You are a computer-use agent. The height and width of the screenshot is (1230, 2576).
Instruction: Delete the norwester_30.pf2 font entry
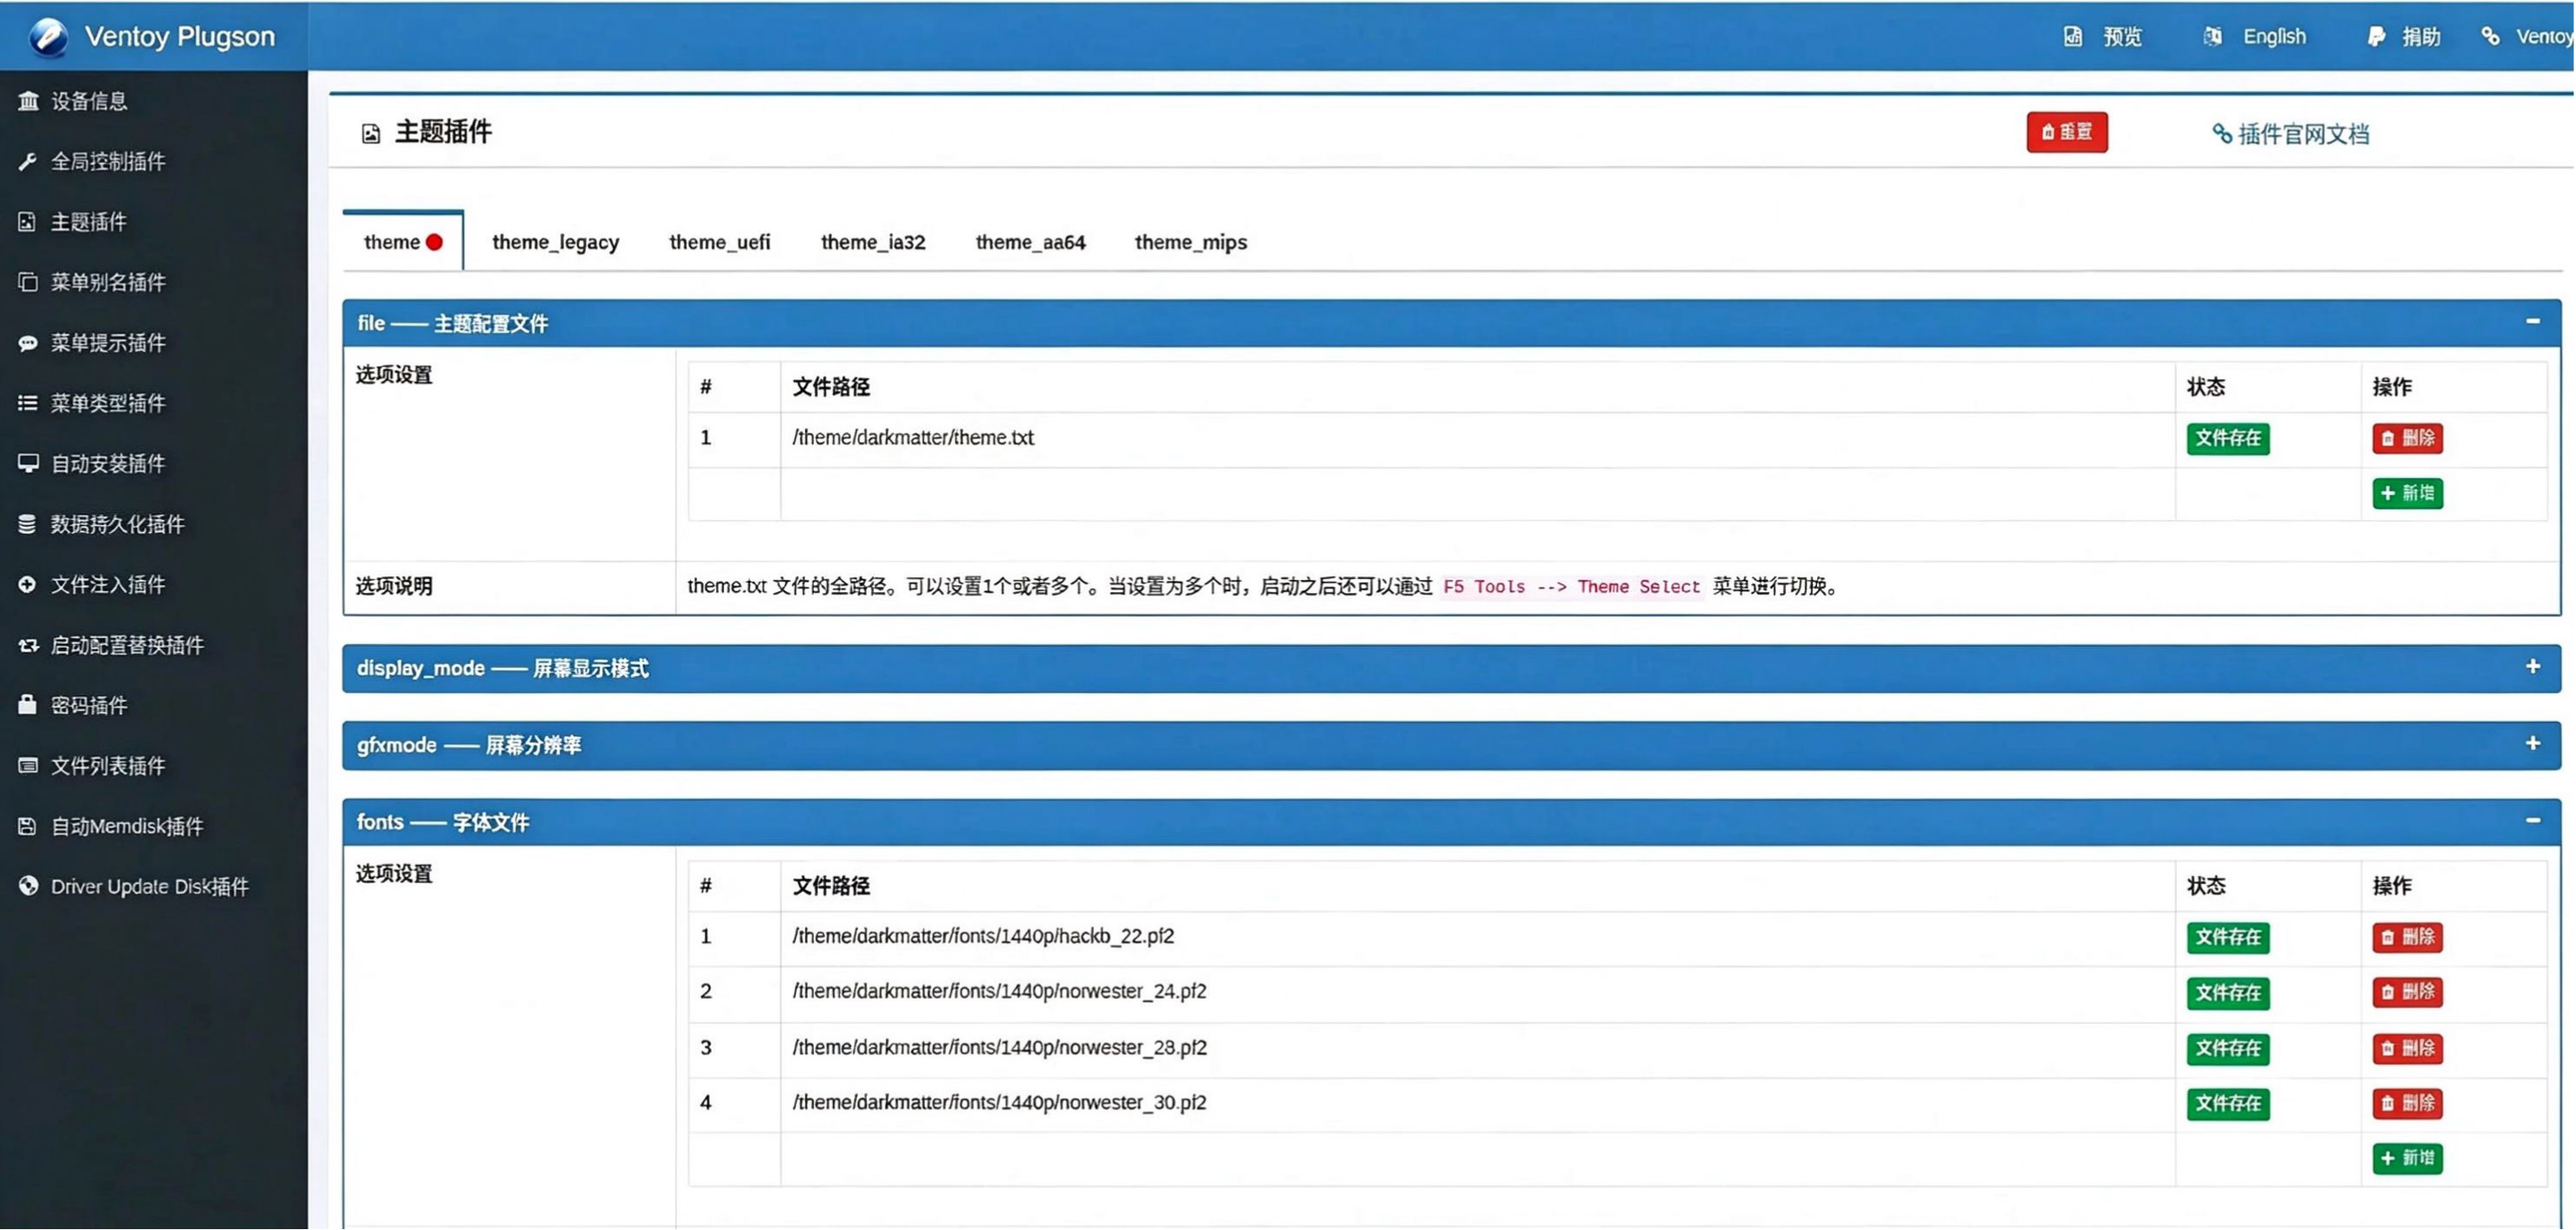(x=2408, y=1104)
